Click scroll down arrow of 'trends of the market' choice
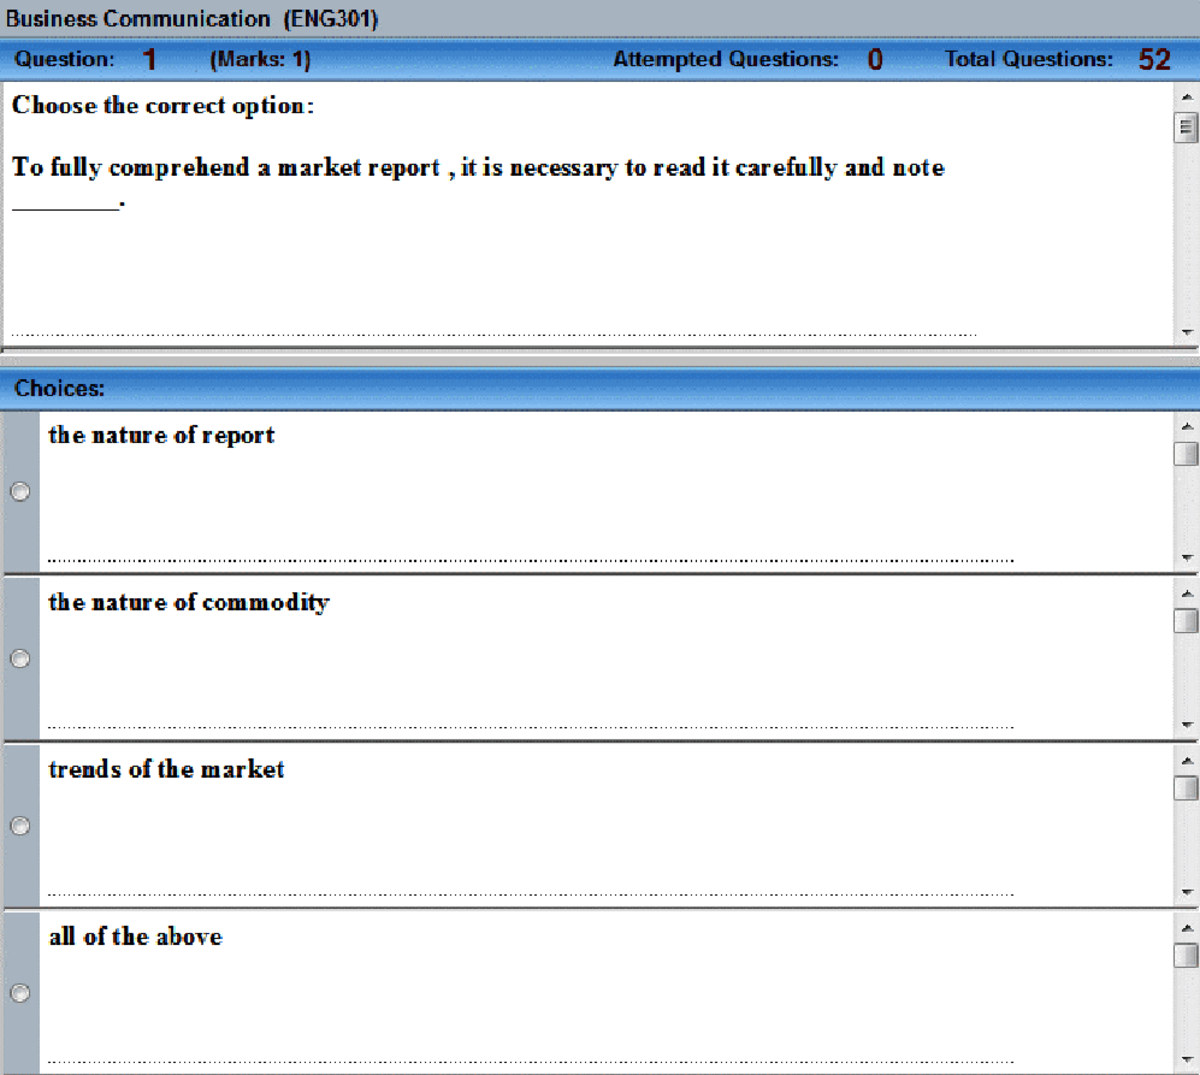The height and width of the screenshot is (1075, 1200). point(1187,892)
